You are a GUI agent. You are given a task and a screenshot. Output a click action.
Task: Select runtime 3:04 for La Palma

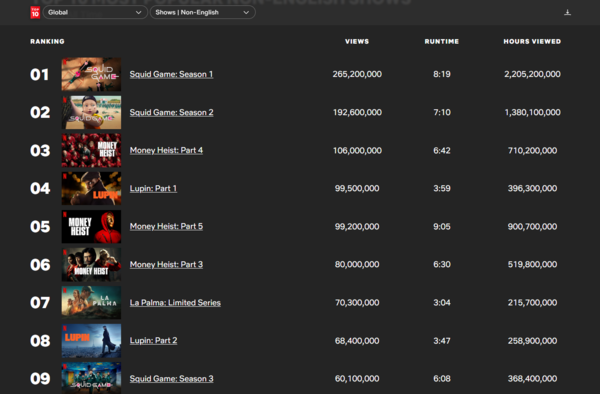click(442, 303)
